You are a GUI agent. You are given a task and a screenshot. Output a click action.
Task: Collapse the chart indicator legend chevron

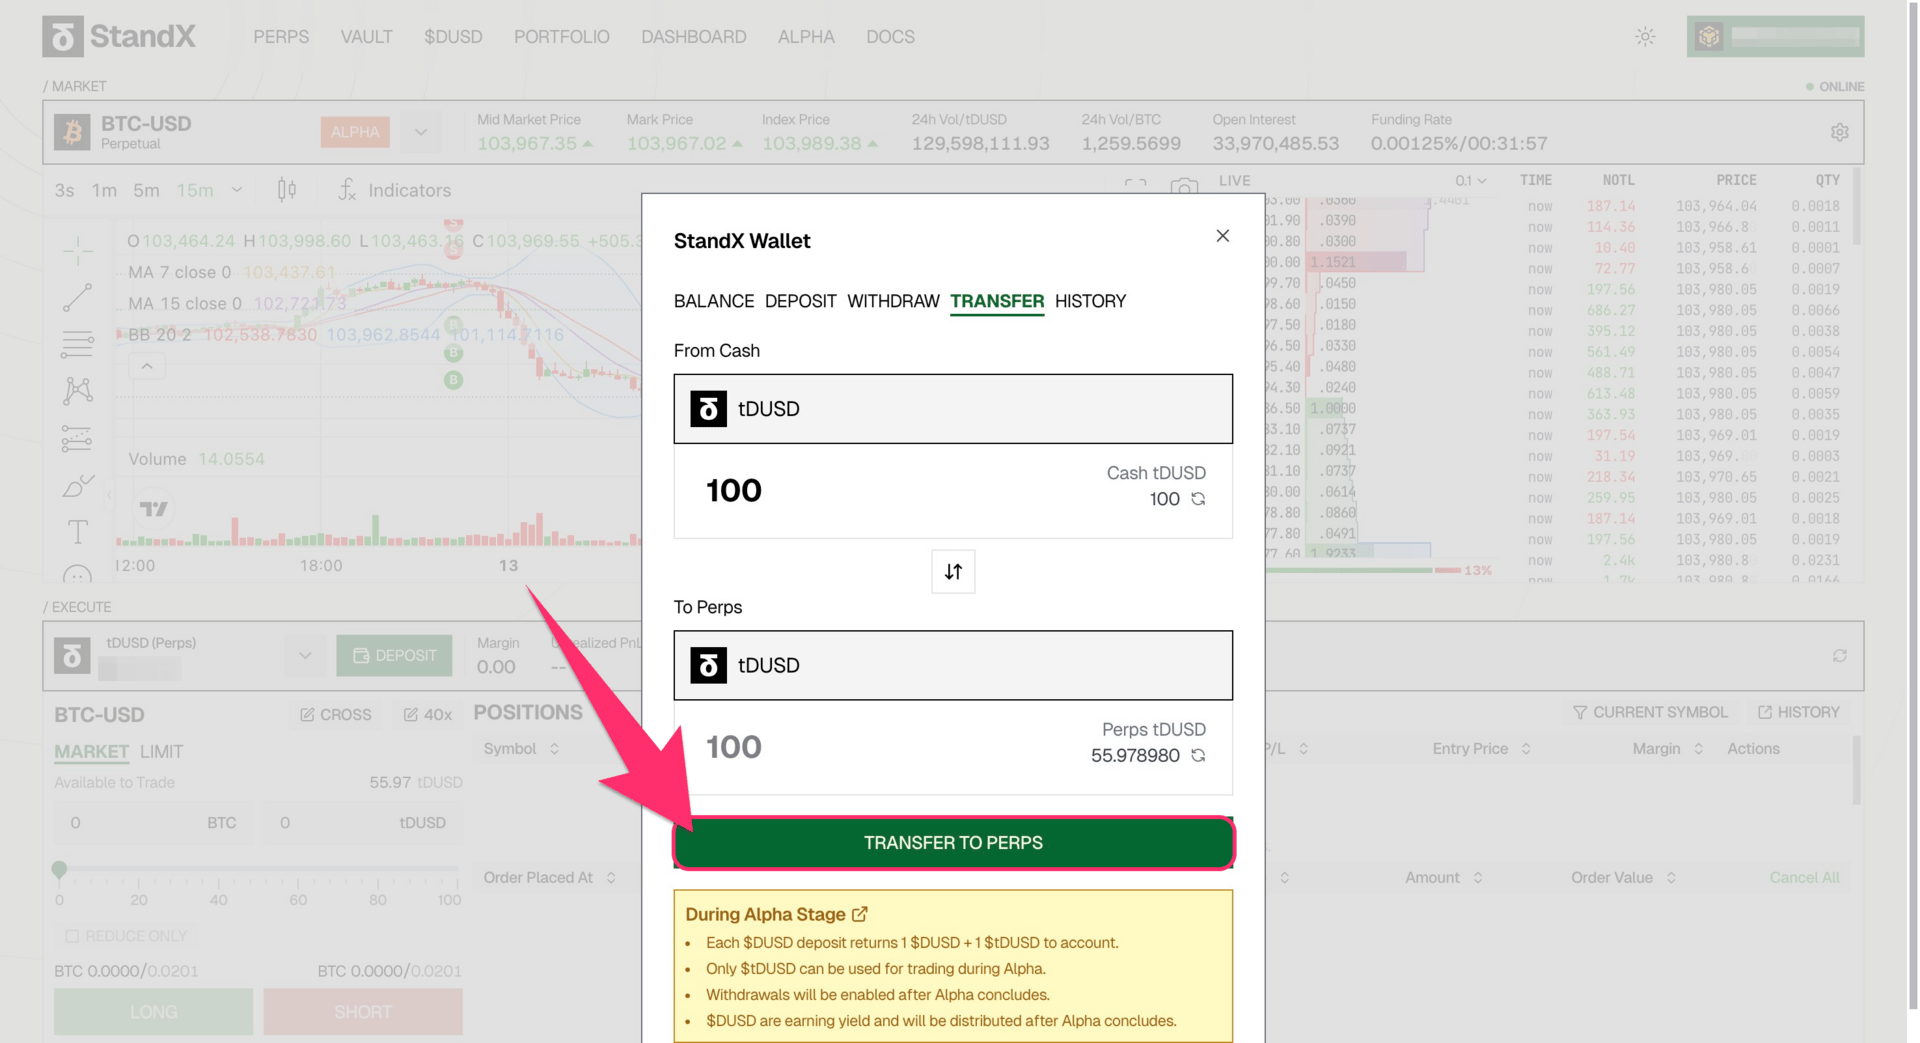(x=147, y=366)
